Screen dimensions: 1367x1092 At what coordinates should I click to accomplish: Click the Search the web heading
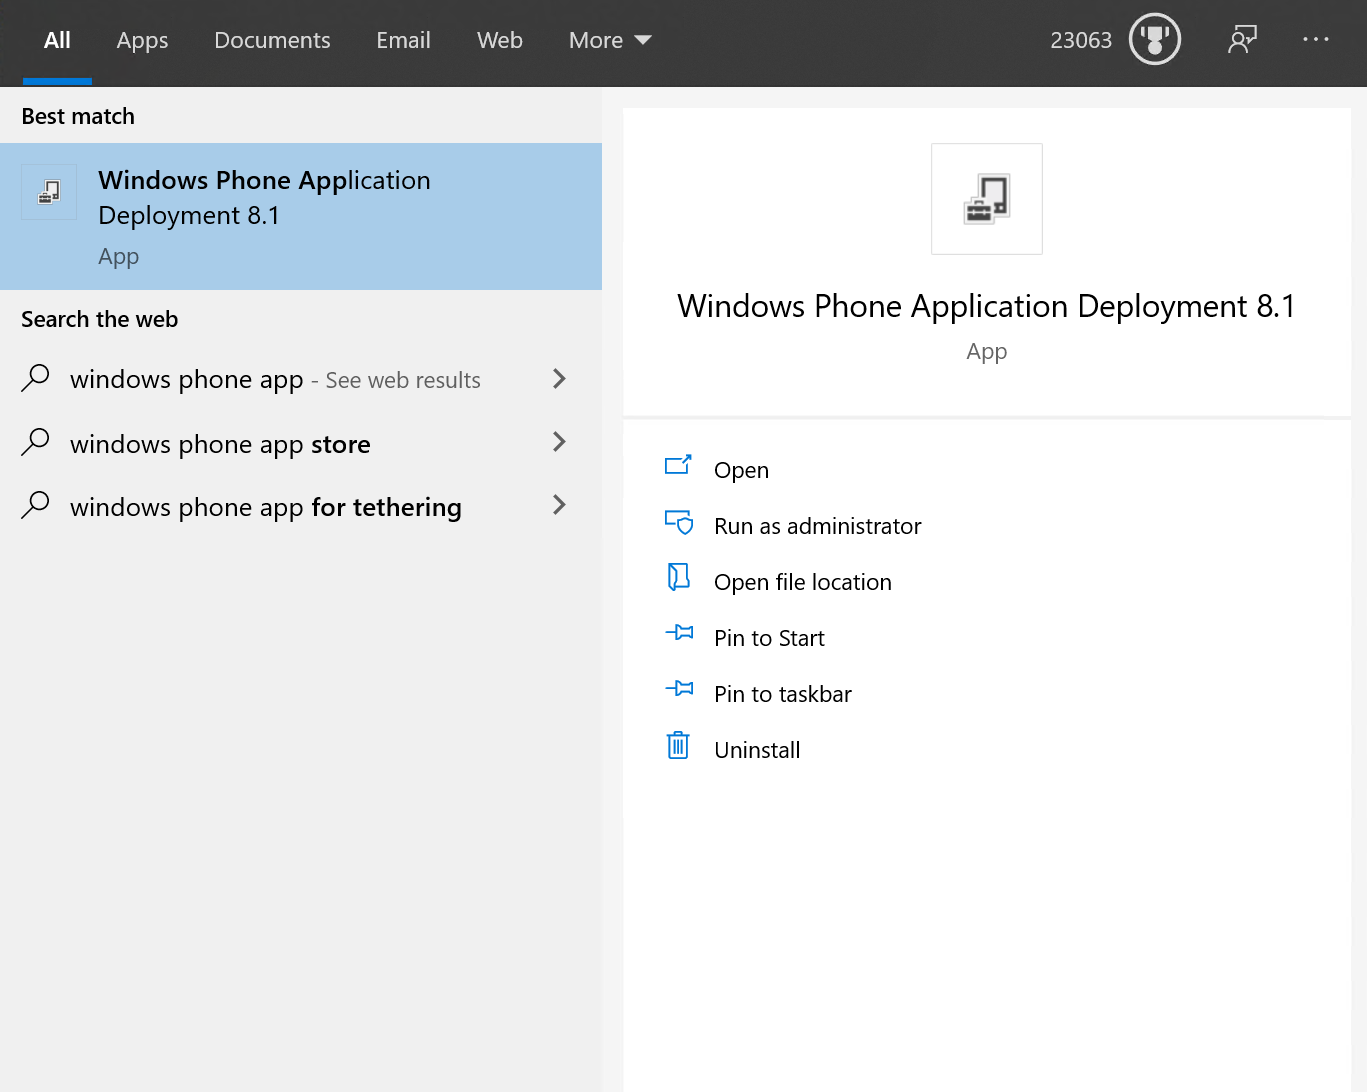click(x=100, y=319)
